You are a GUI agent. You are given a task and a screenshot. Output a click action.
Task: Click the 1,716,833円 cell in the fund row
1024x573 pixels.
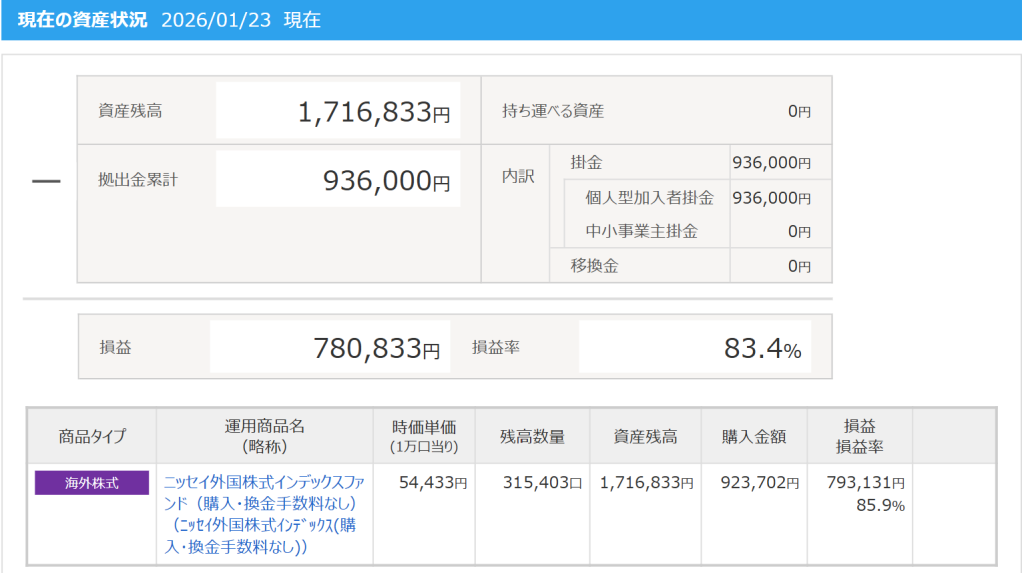point(647,483)
